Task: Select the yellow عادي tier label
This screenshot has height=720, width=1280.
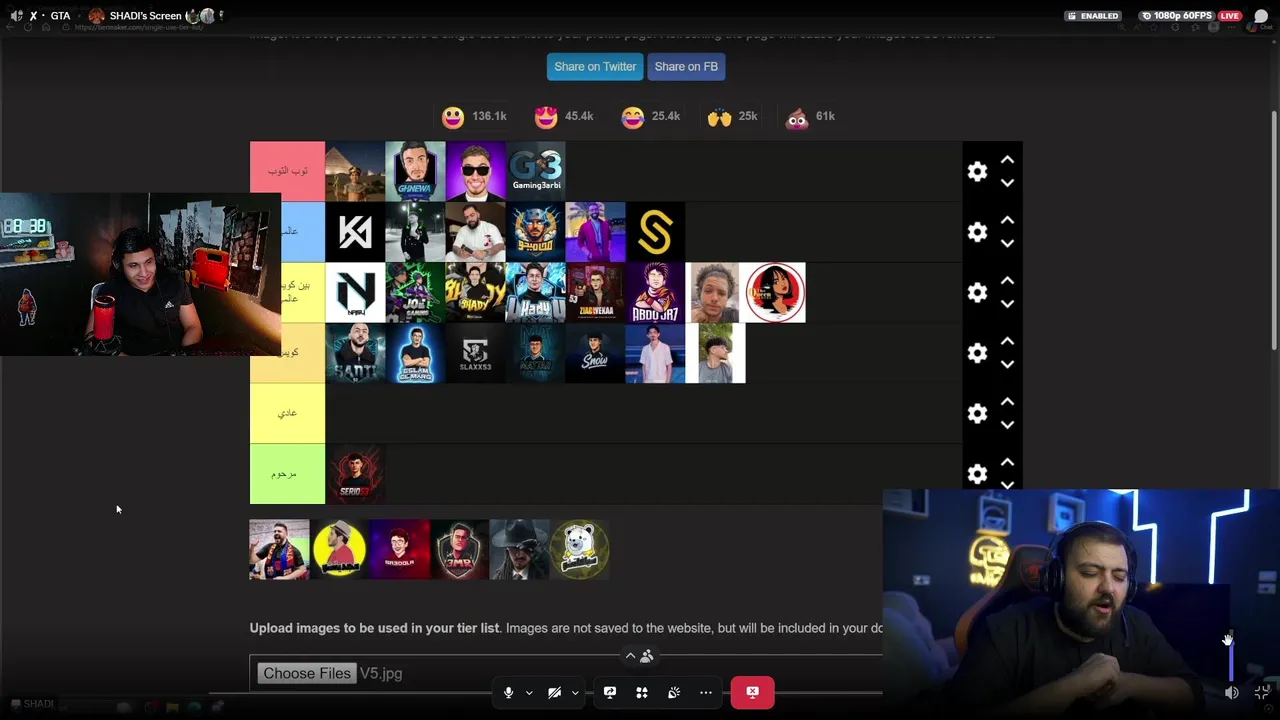Action: click(x=287, y=413)
